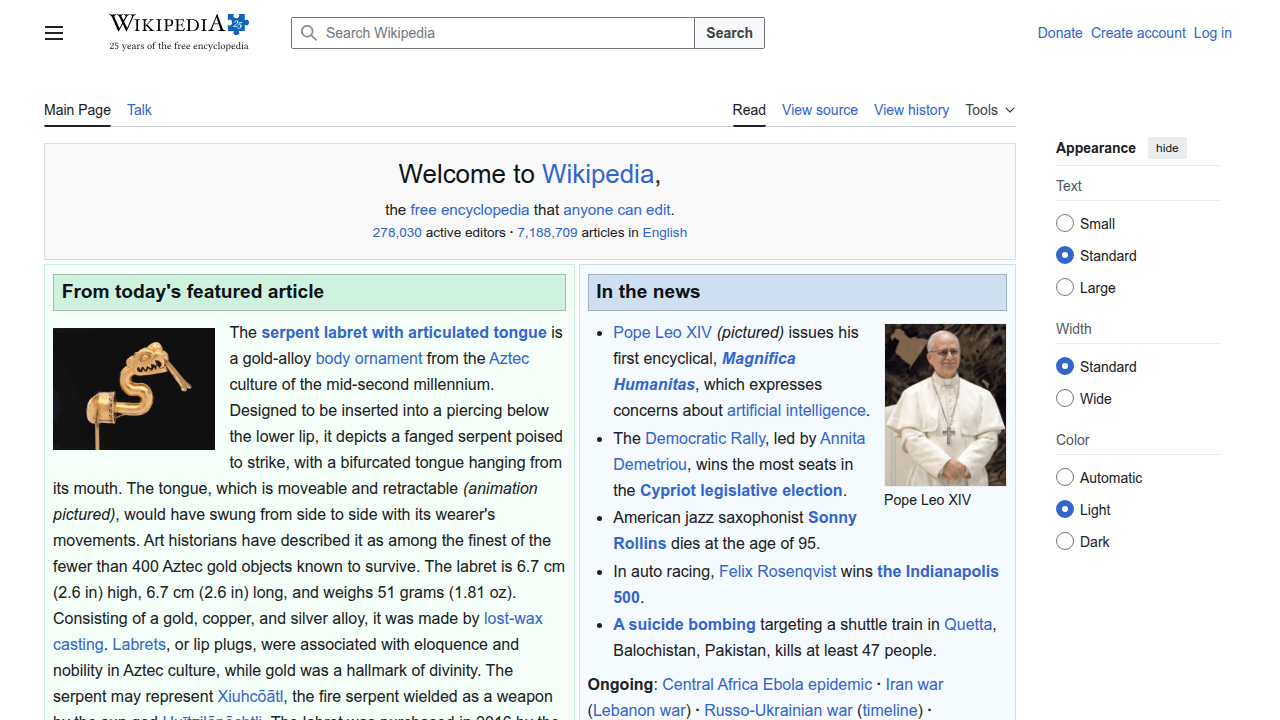Screen dimensions: 1280x720
Task: Click the Search button
Action: point(729,33)
